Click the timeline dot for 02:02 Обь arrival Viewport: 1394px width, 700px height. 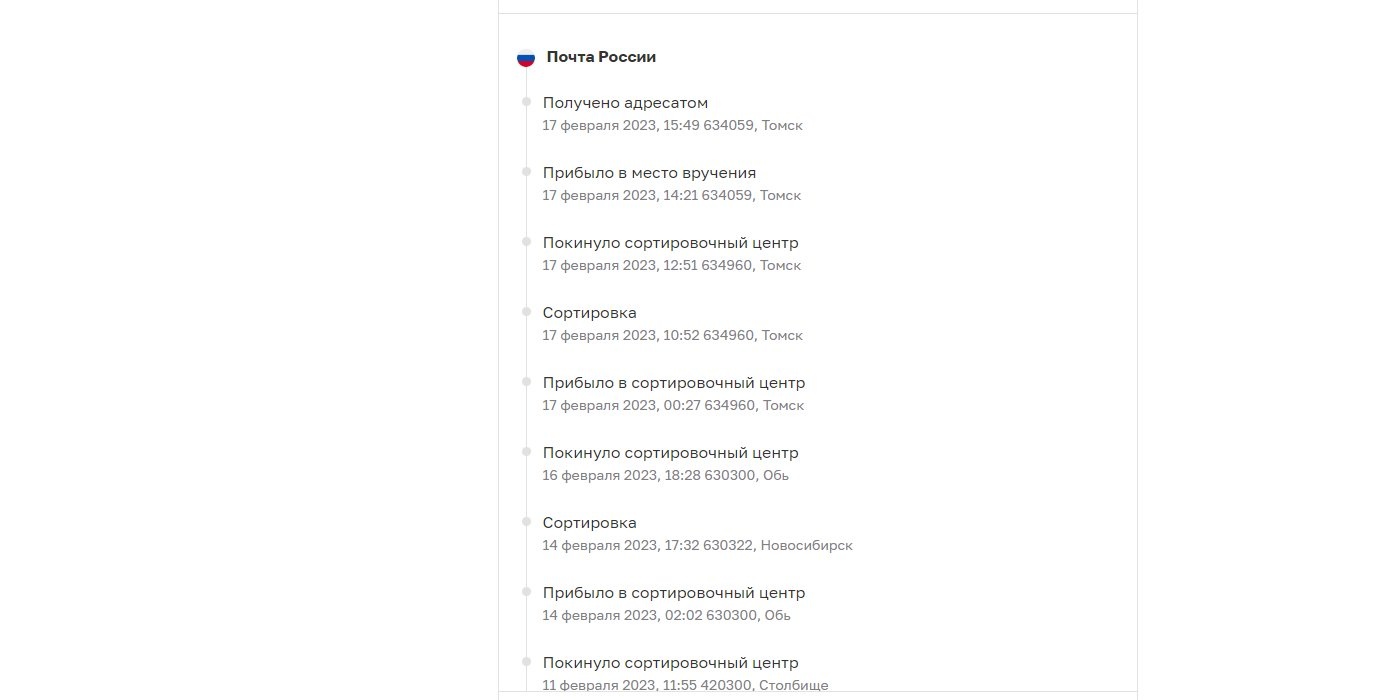[526, 591]
